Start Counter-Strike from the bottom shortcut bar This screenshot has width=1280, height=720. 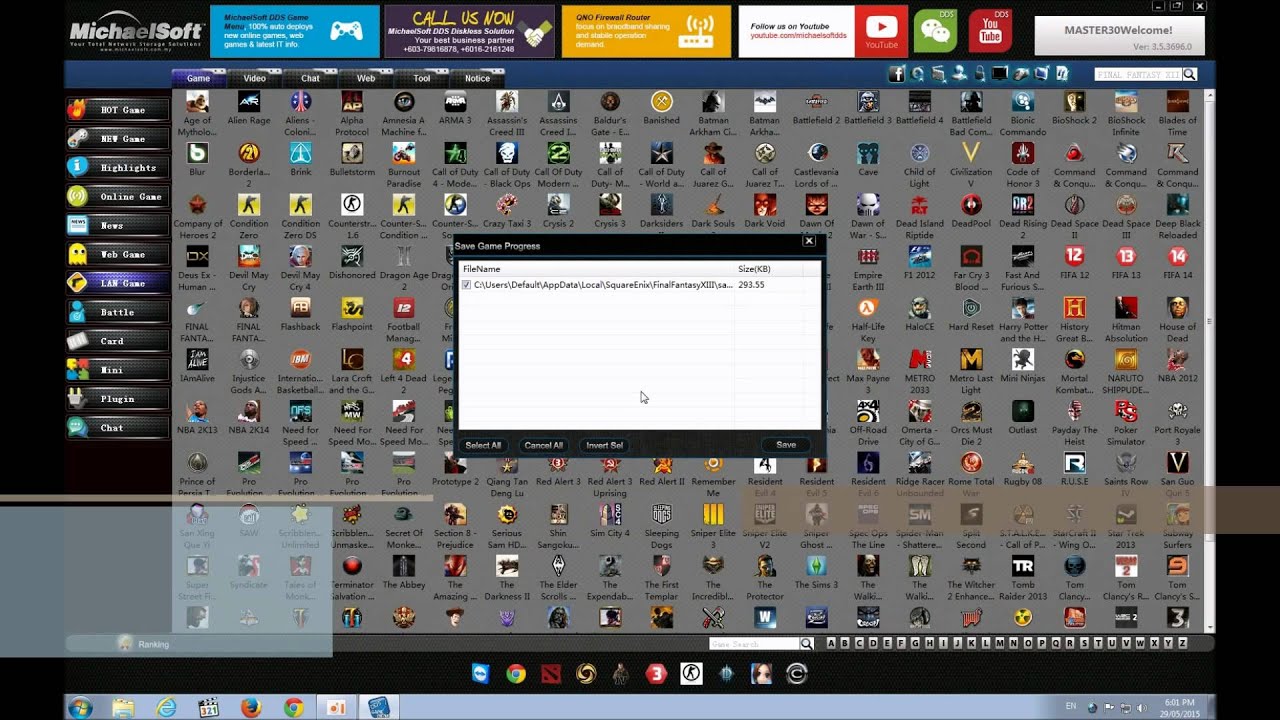click(691, 674)
